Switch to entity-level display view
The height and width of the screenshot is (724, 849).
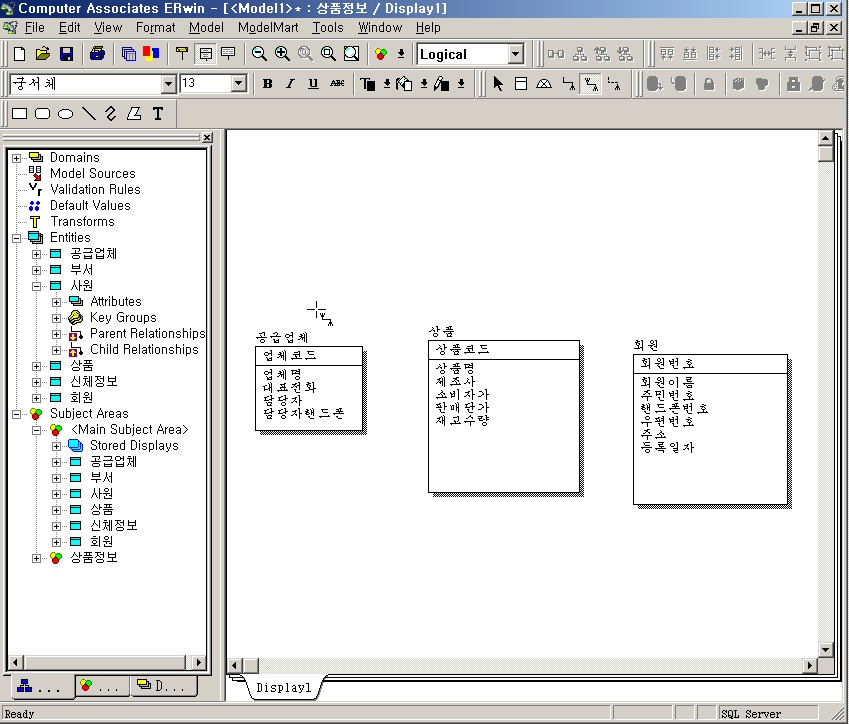click(182, 54)
